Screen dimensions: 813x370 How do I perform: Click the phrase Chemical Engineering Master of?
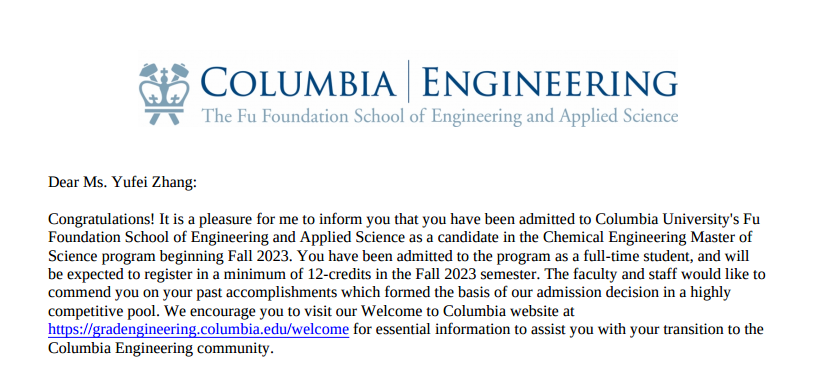(x=648, y=238)
